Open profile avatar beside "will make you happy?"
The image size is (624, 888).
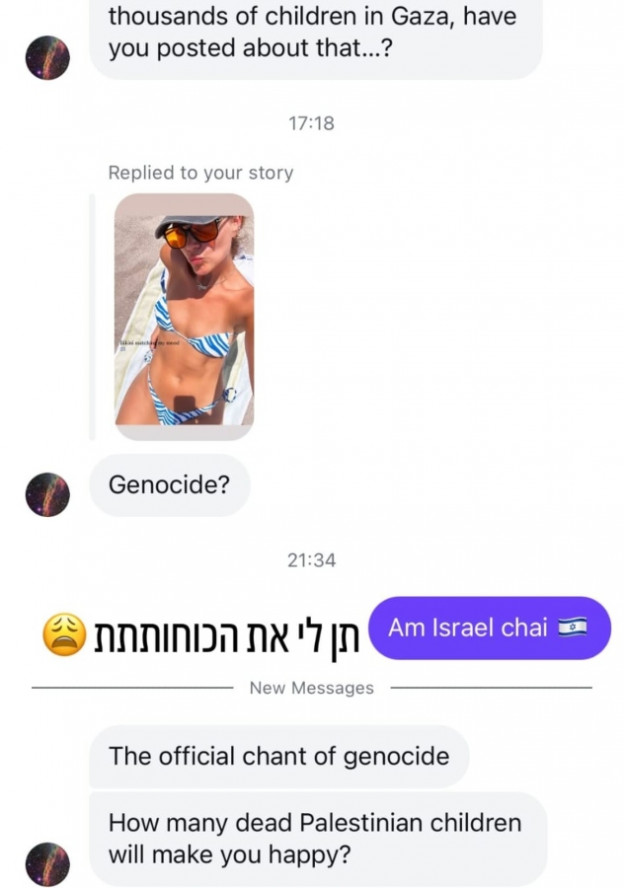coord(48,864)
